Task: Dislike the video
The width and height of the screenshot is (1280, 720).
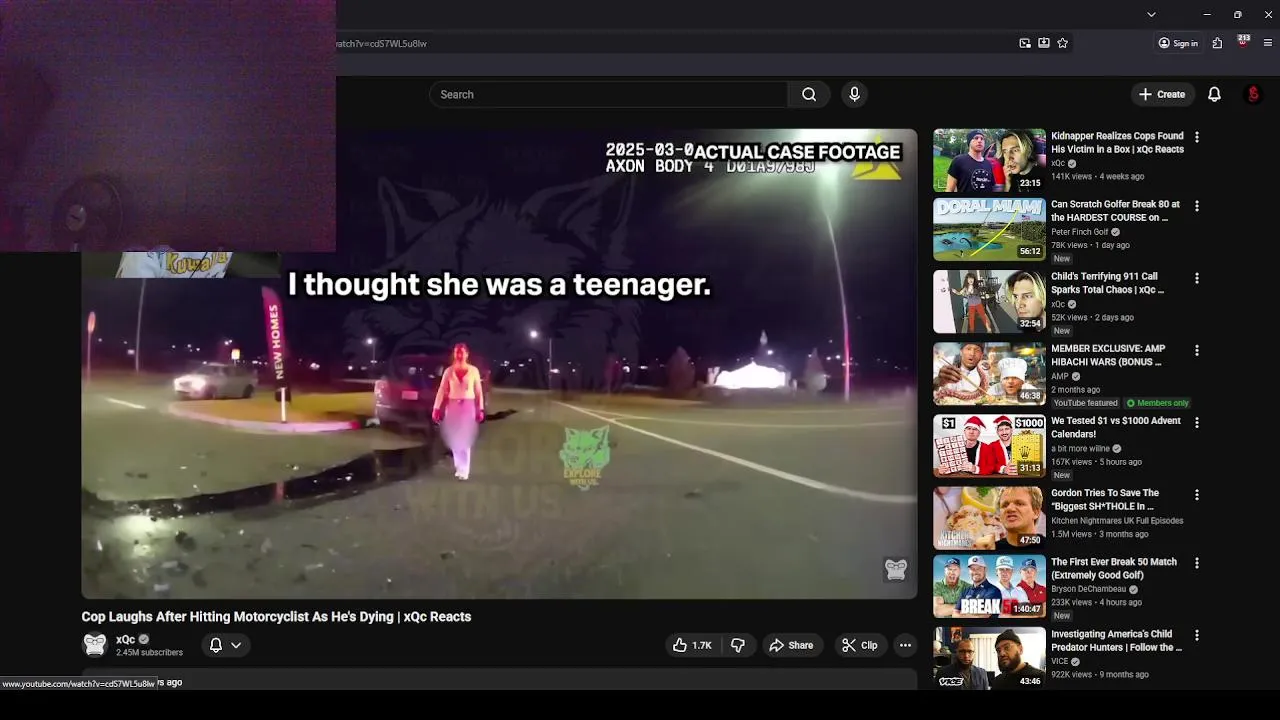Action: click(x=738, y=645)
